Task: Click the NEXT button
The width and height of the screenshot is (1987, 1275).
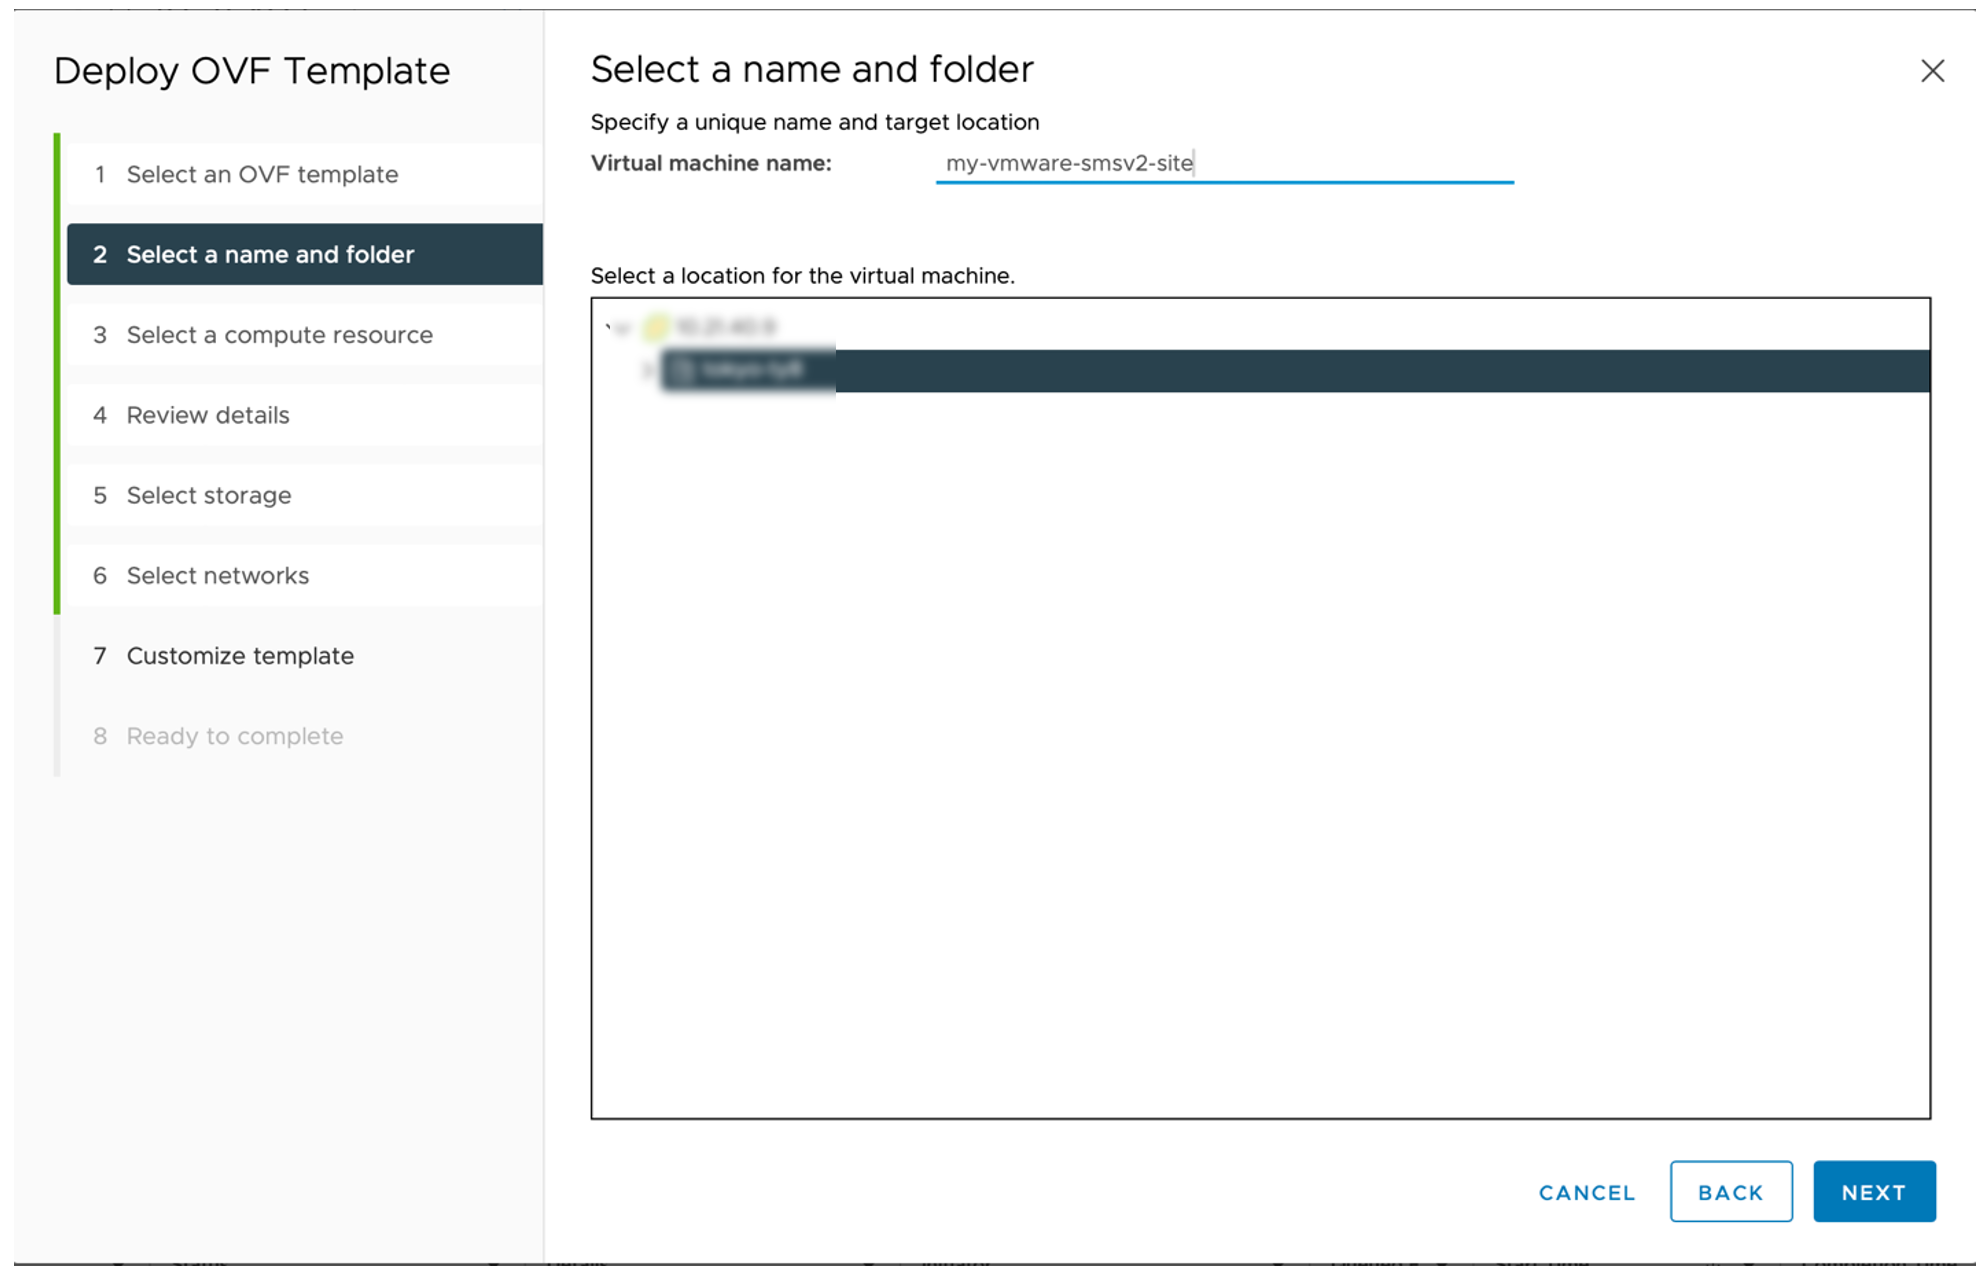Action: click(1873, 1191)
